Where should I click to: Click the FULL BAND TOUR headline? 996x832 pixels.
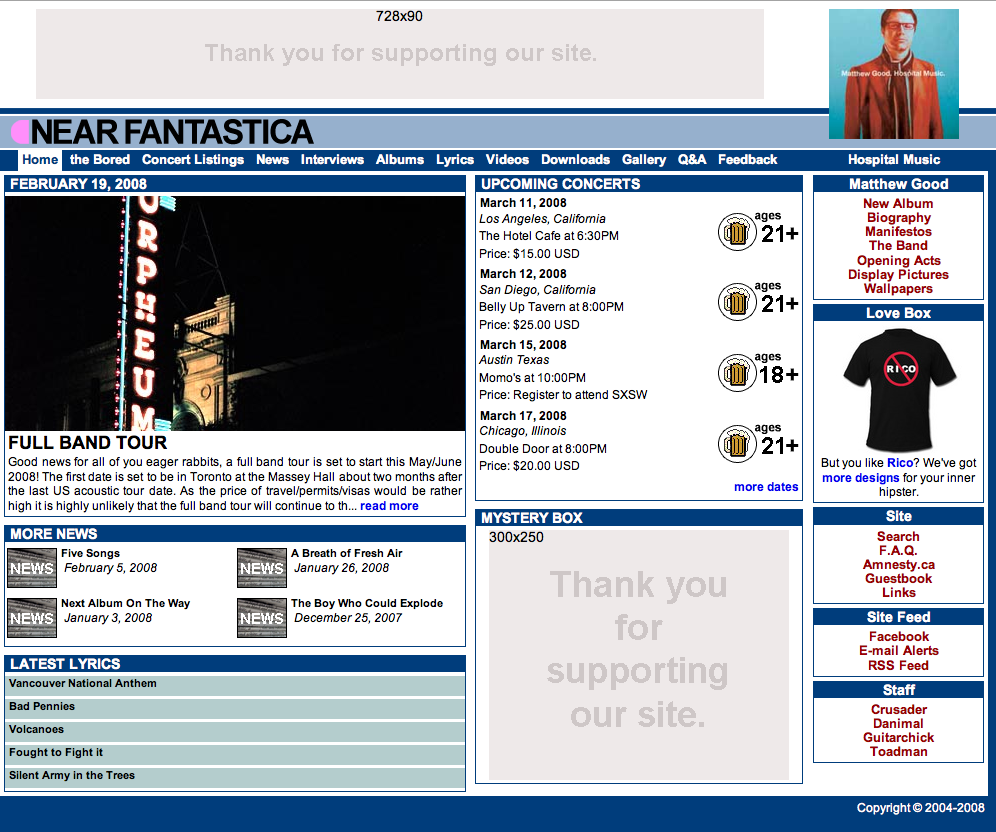[88, 442]
